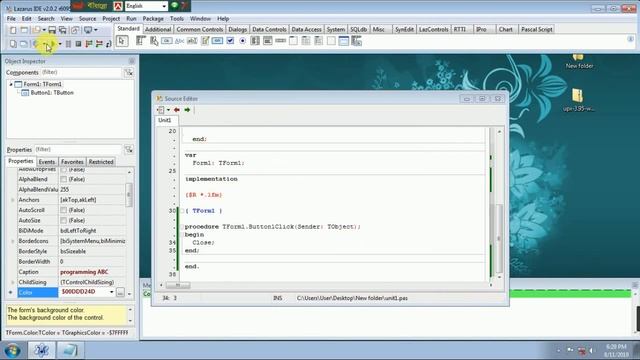
Task: Click the Pause execution icon
Action: coord(68,44)
